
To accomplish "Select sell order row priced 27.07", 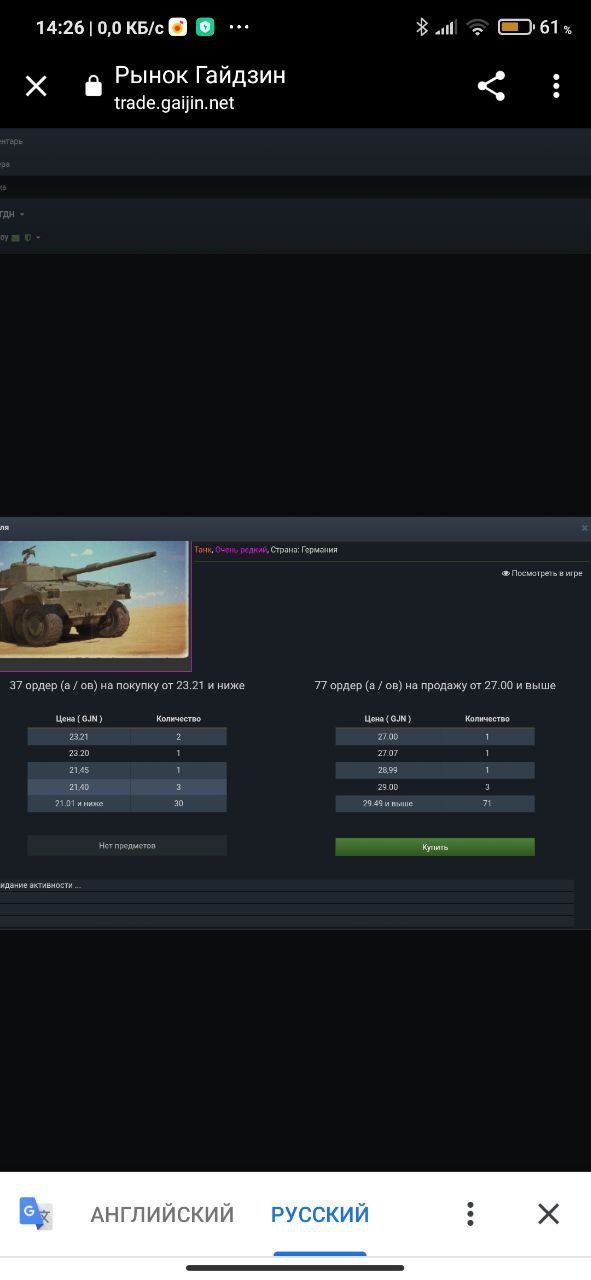I will (x=435, y=753).
